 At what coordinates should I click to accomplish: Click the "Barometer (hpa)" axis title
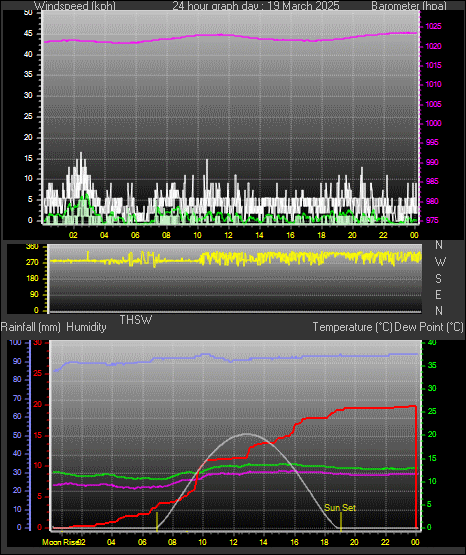click(x=409, y=6)
